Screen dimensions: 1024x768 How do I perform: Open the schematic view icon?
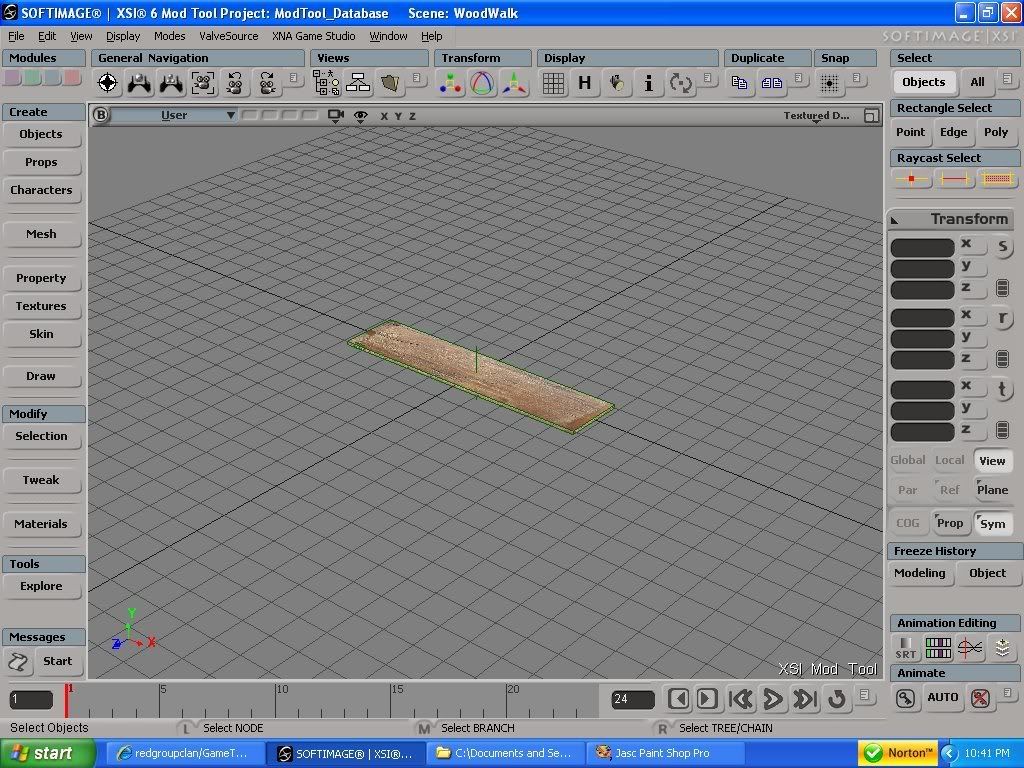click(x=358, y=83)
